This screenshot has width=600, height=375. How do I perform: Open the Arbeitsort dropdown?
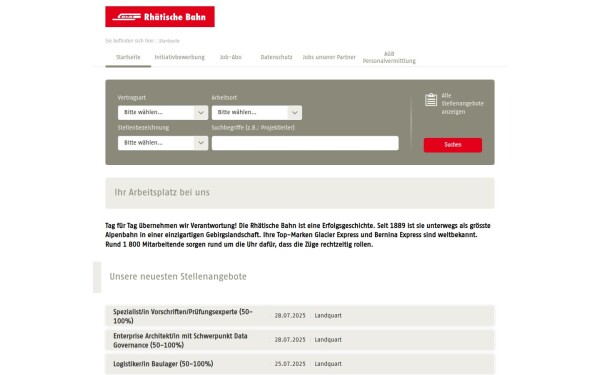point(257,112)
